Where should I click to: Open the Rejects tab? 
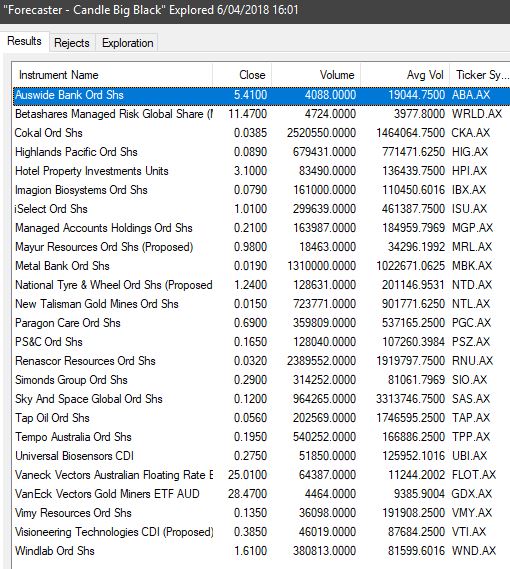pyautogui.click(x=72, y=43)
